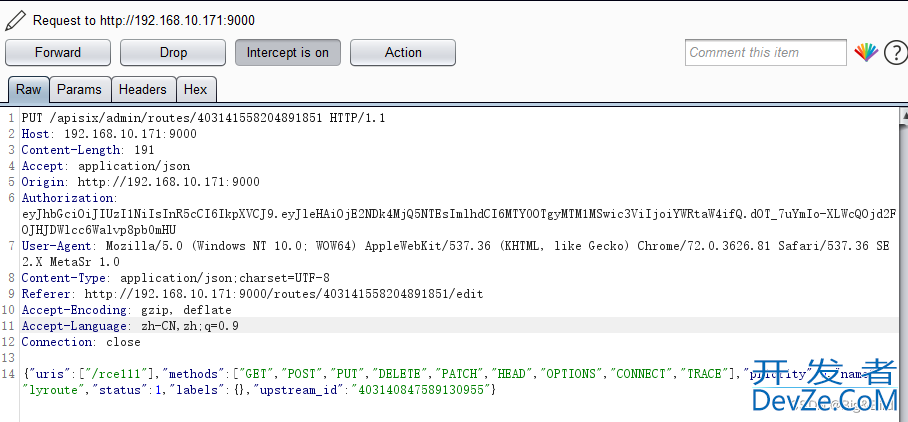Image resolution: width=908 pixels, height=422 pixels.
Task: Click the Accept-Language: zh-CN line
Action: coord(130,326)
